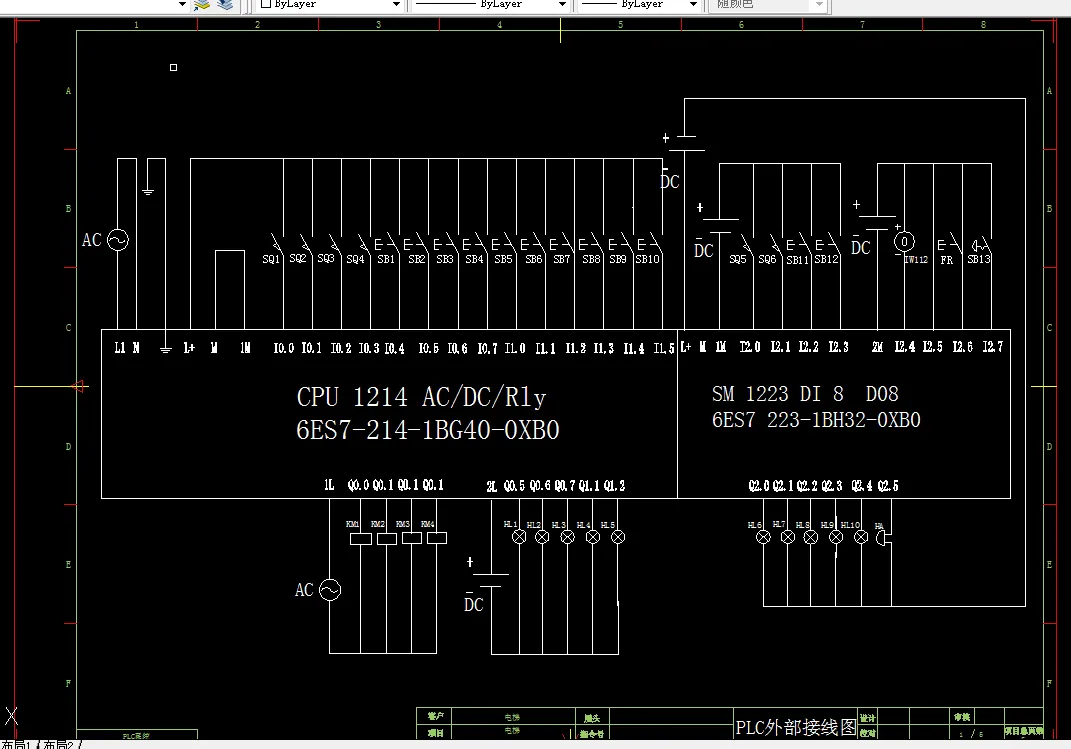Select the 2L output common label
This screenshot has height=749, width=1071.
(x=492, y=486)
